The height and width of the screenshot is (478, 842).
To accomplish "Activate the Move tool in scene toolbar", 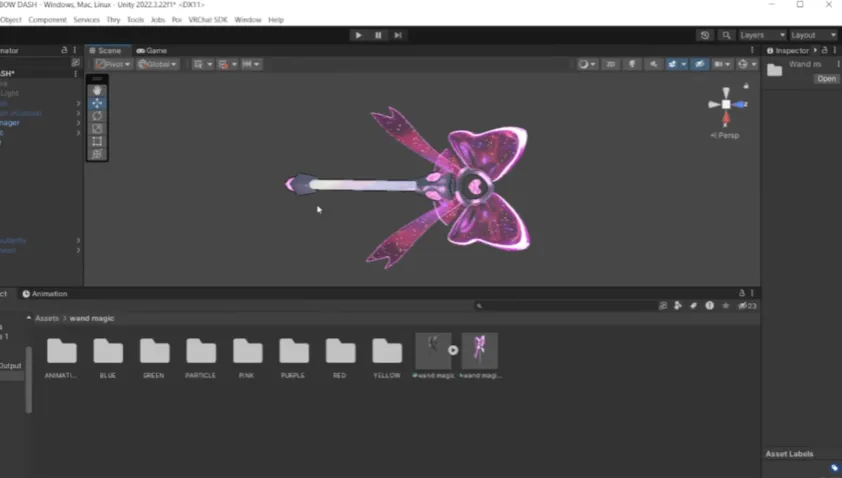I will pyautogui.click(x=97, y=103).
